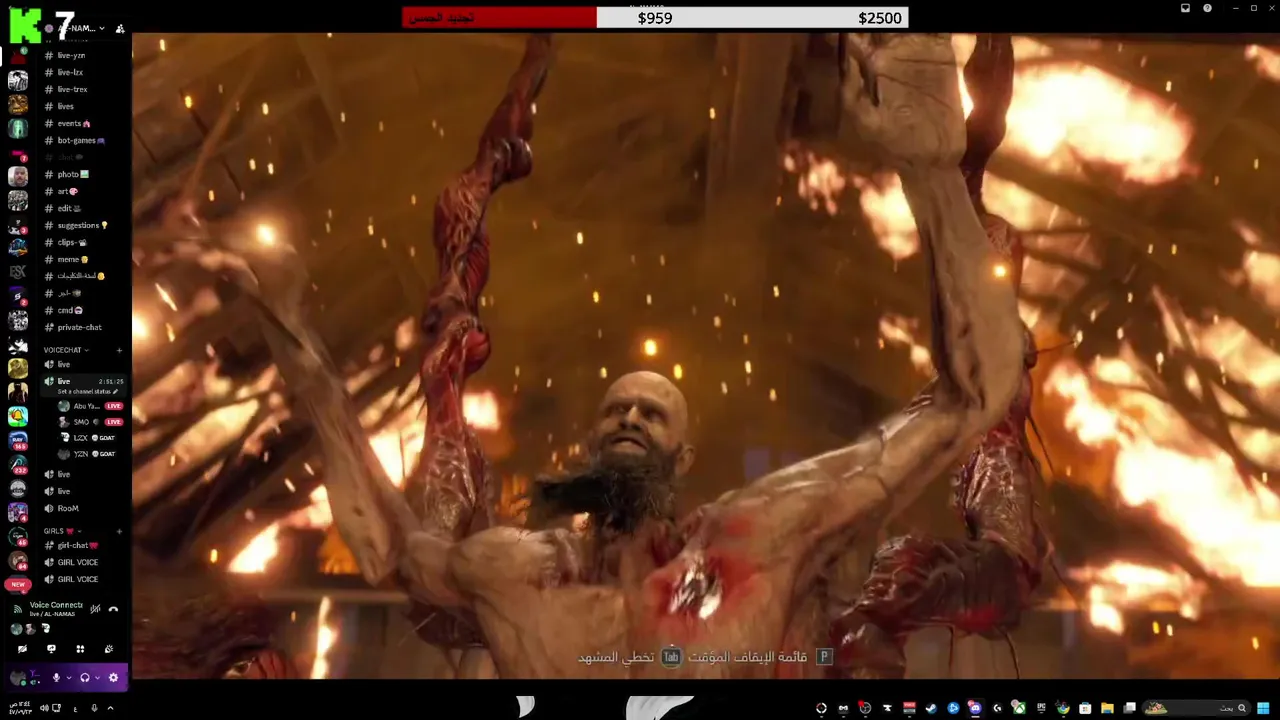Click P pause menu game prompt
The width and height of the screenshot is (1280, 720).
click(761, 657)
